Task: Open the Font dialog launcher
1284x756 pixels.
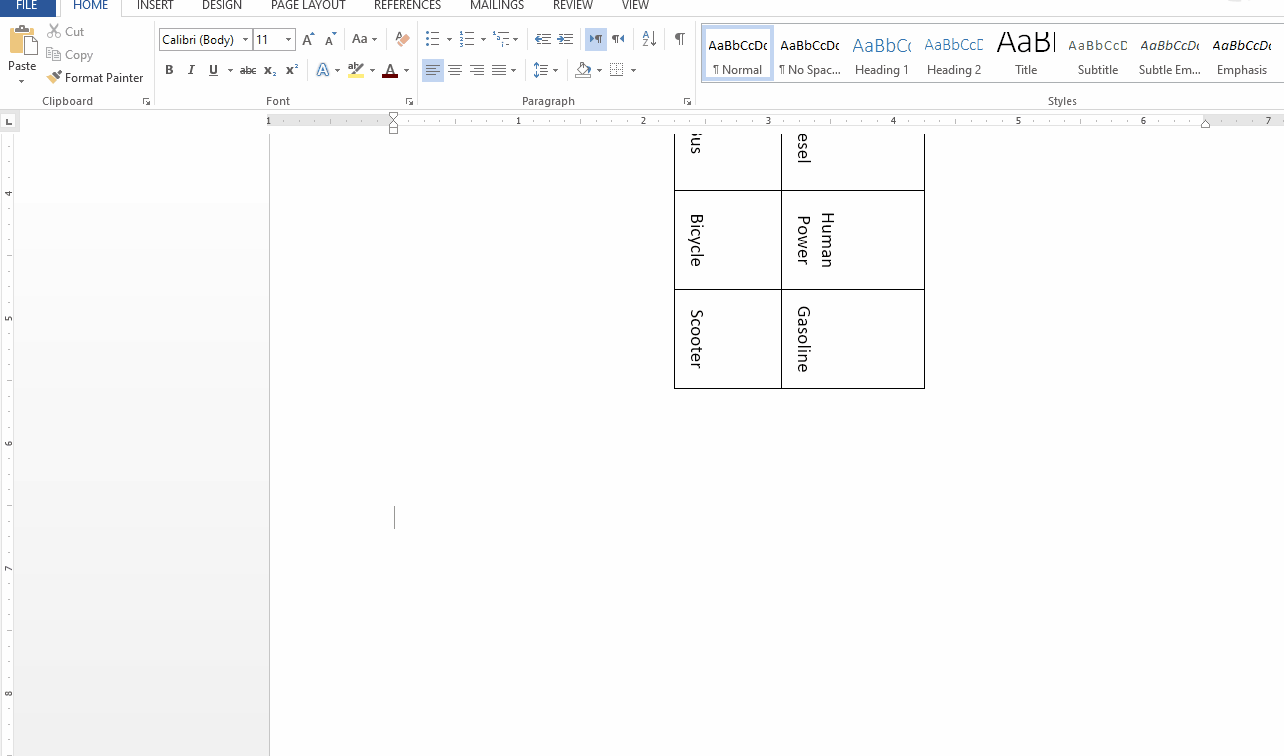Action: pos(409,101)
